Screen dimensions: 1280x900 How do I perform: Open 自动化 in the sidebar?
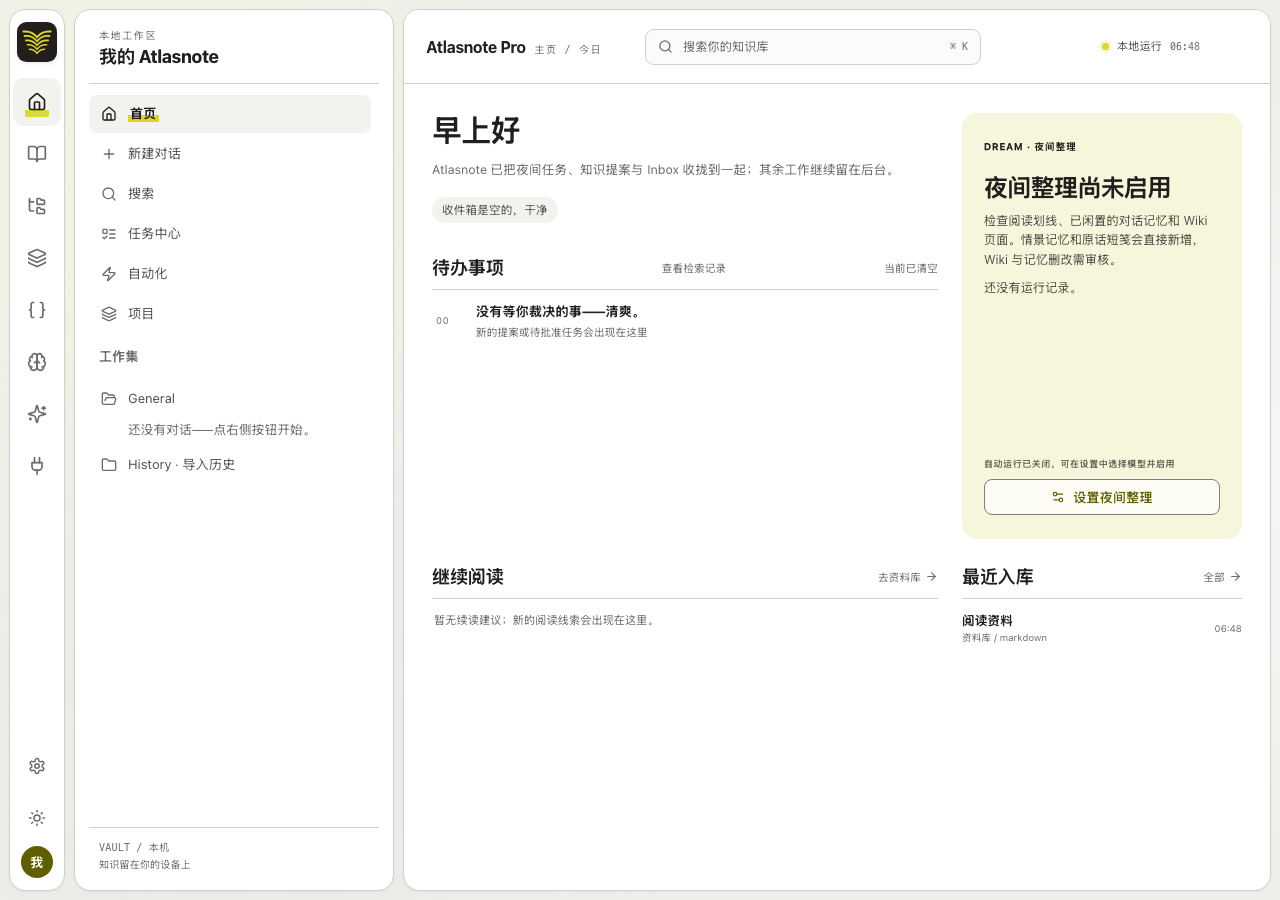(230, 274)
